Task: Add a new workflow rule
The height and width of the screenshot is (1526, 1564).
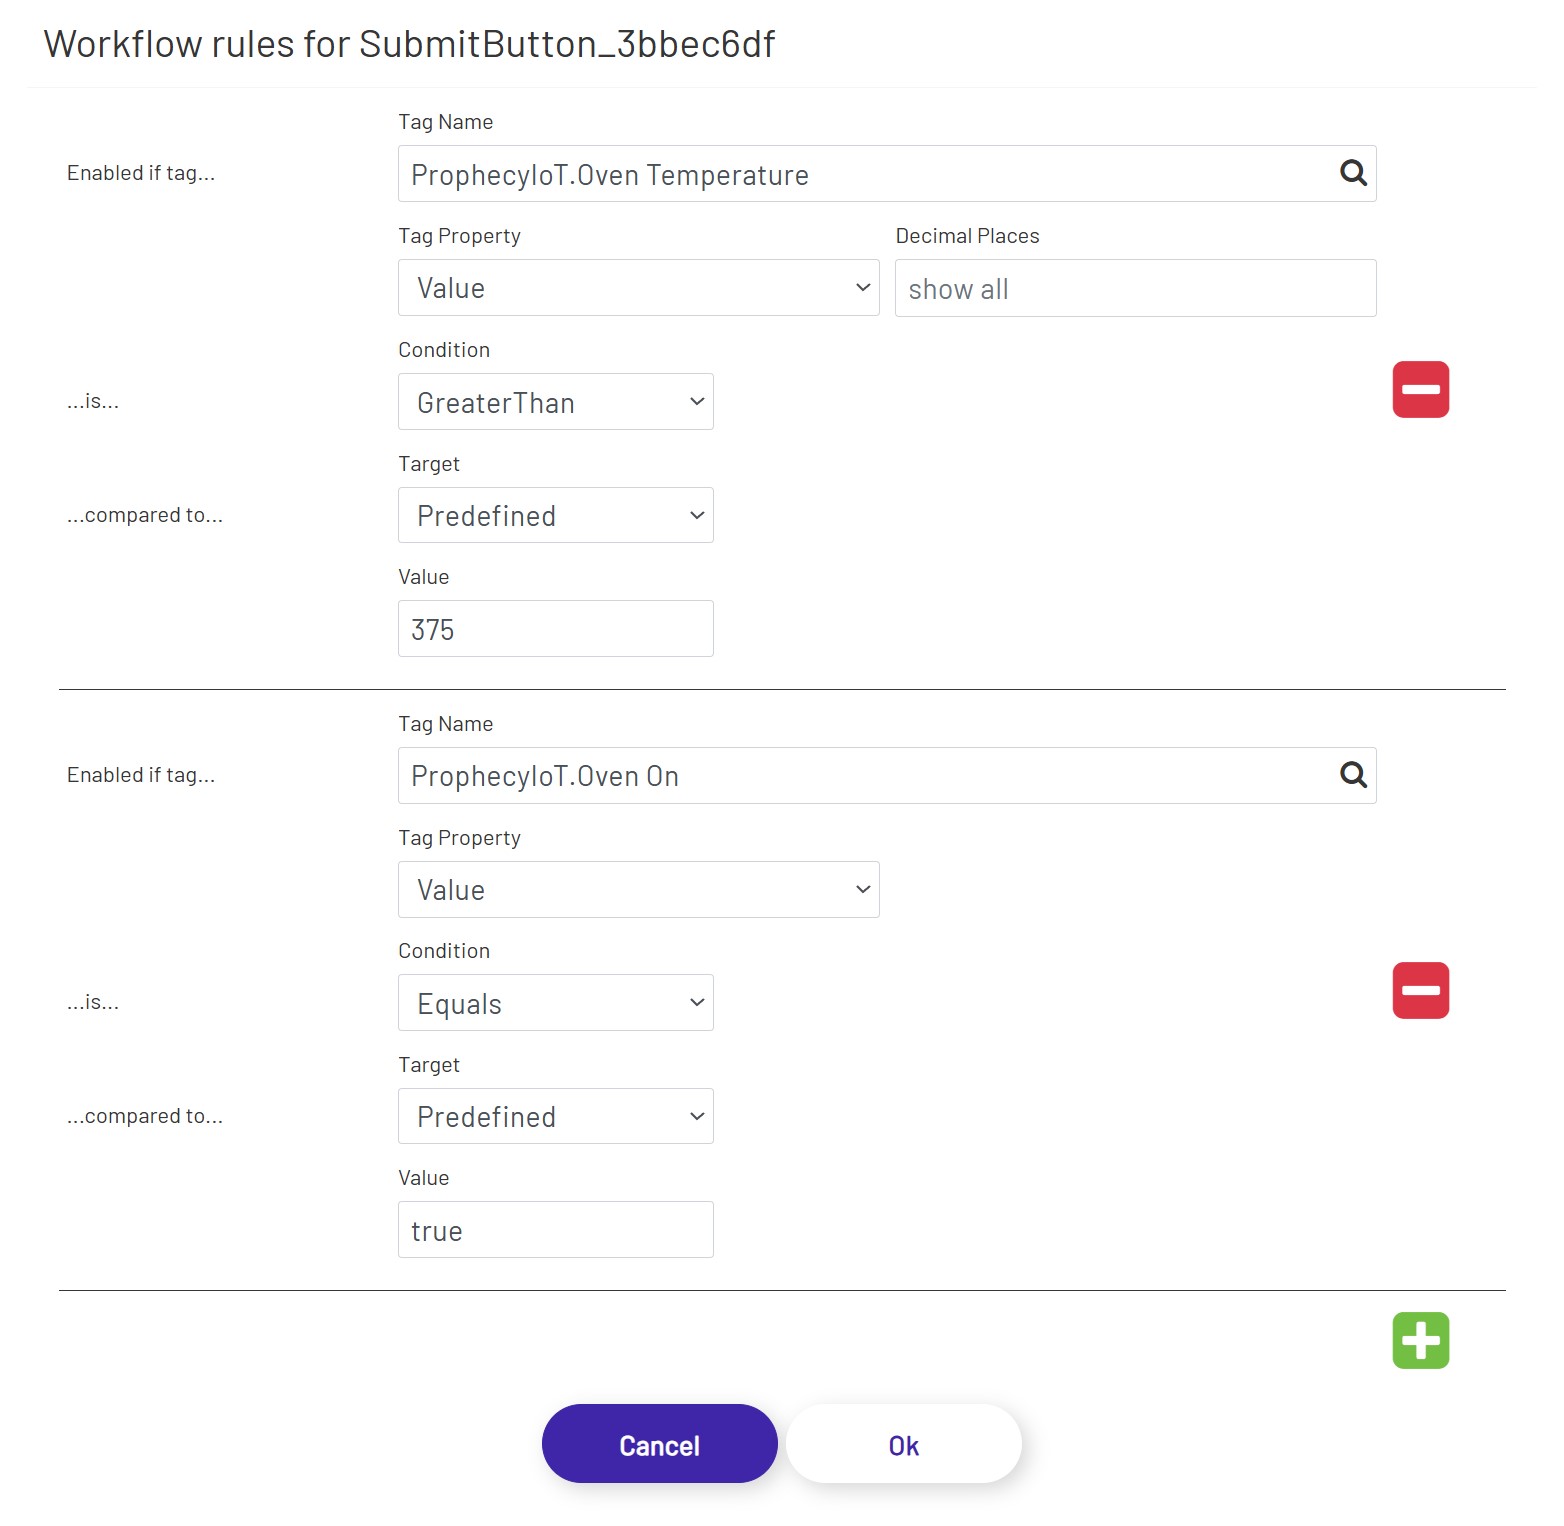Action: point(1420,1340)
